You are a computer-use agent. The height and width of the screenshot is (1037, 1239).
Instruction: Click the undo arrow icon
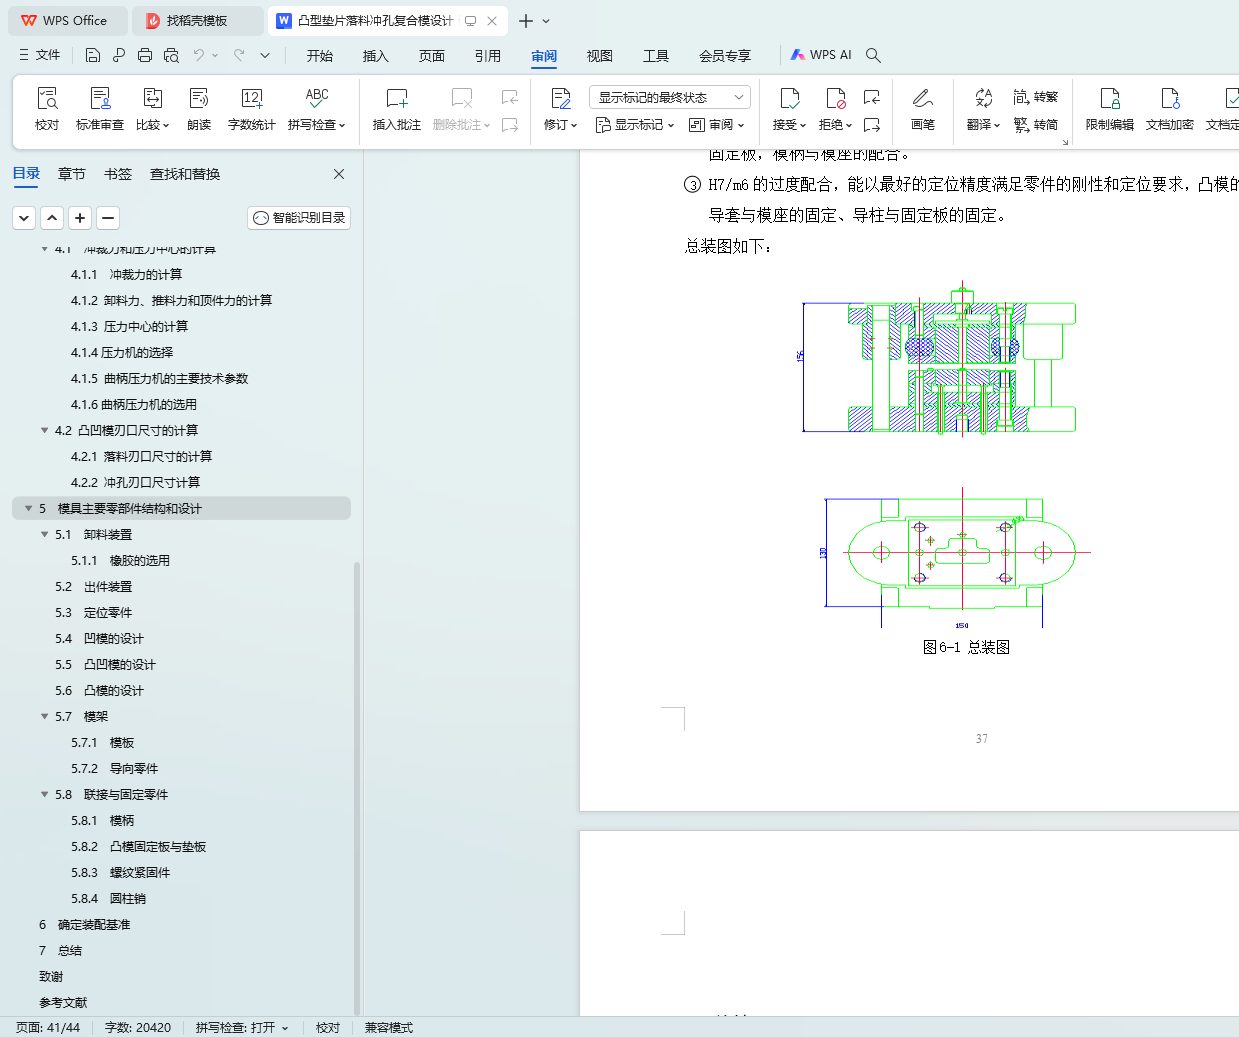tap(199, 55)
